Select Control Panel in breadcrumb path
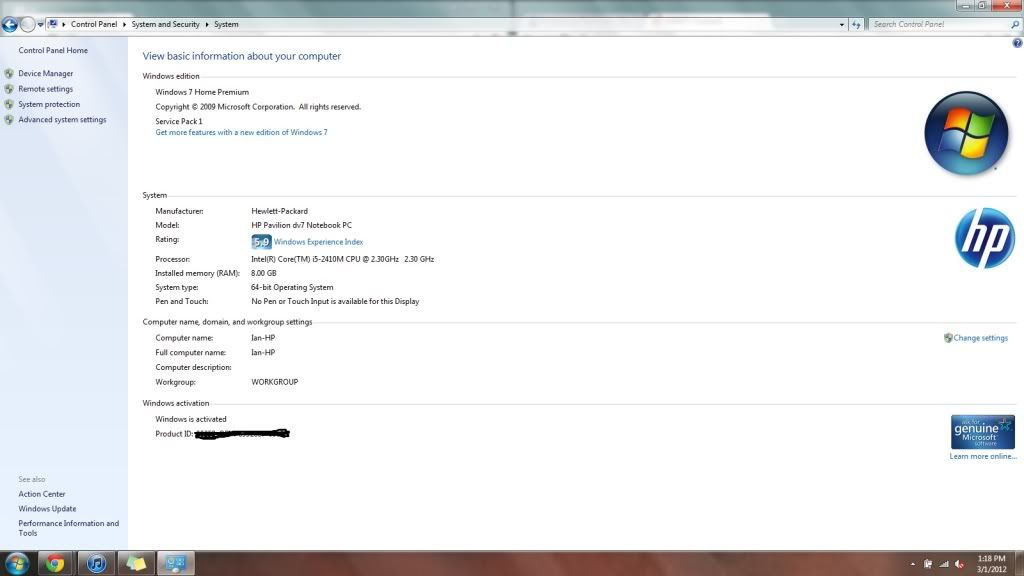1024x576 pixels. 93,24
